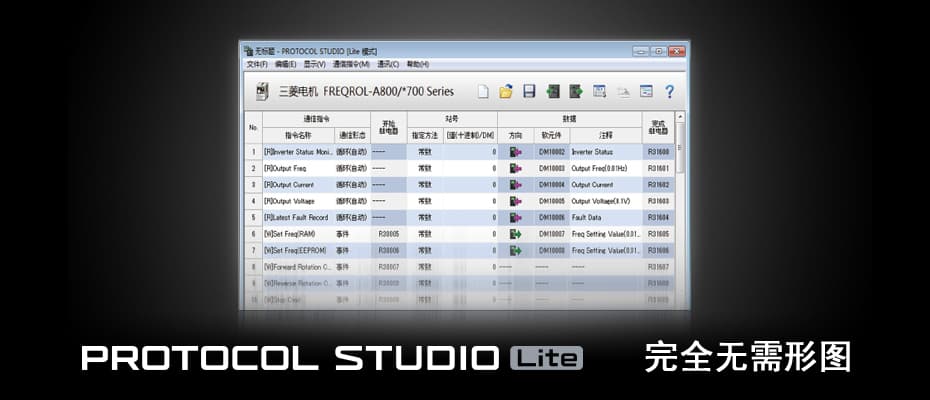Open the blue question mark help icon
This screenshot has width=930, height=400.
tap(669, 91)
